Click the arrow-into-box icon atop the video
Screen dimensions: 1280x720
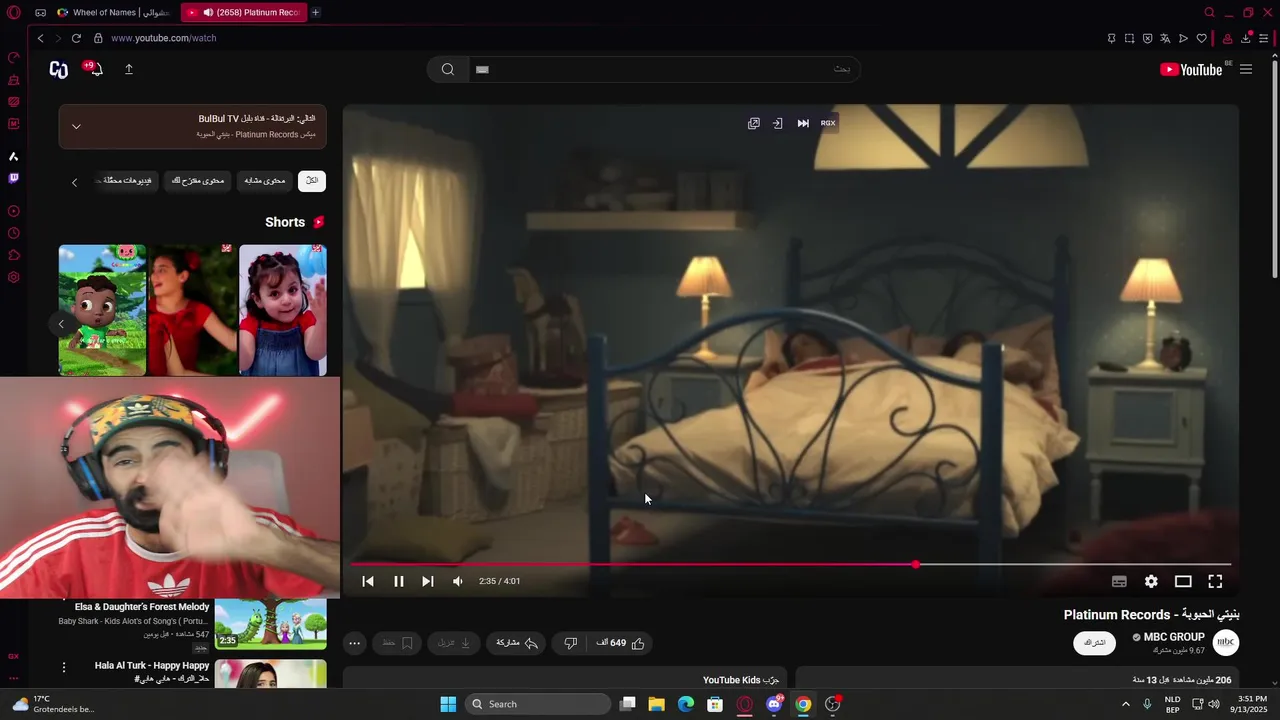(x=777, y=123)
